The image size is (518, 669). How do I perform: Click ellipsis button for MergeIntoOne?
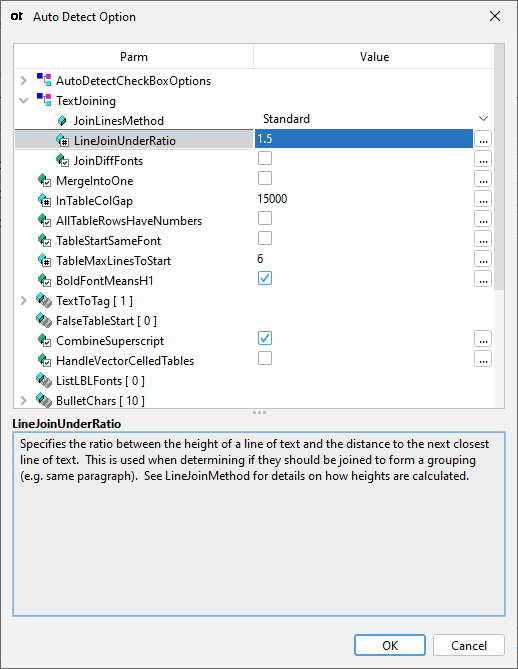(483, 179)
